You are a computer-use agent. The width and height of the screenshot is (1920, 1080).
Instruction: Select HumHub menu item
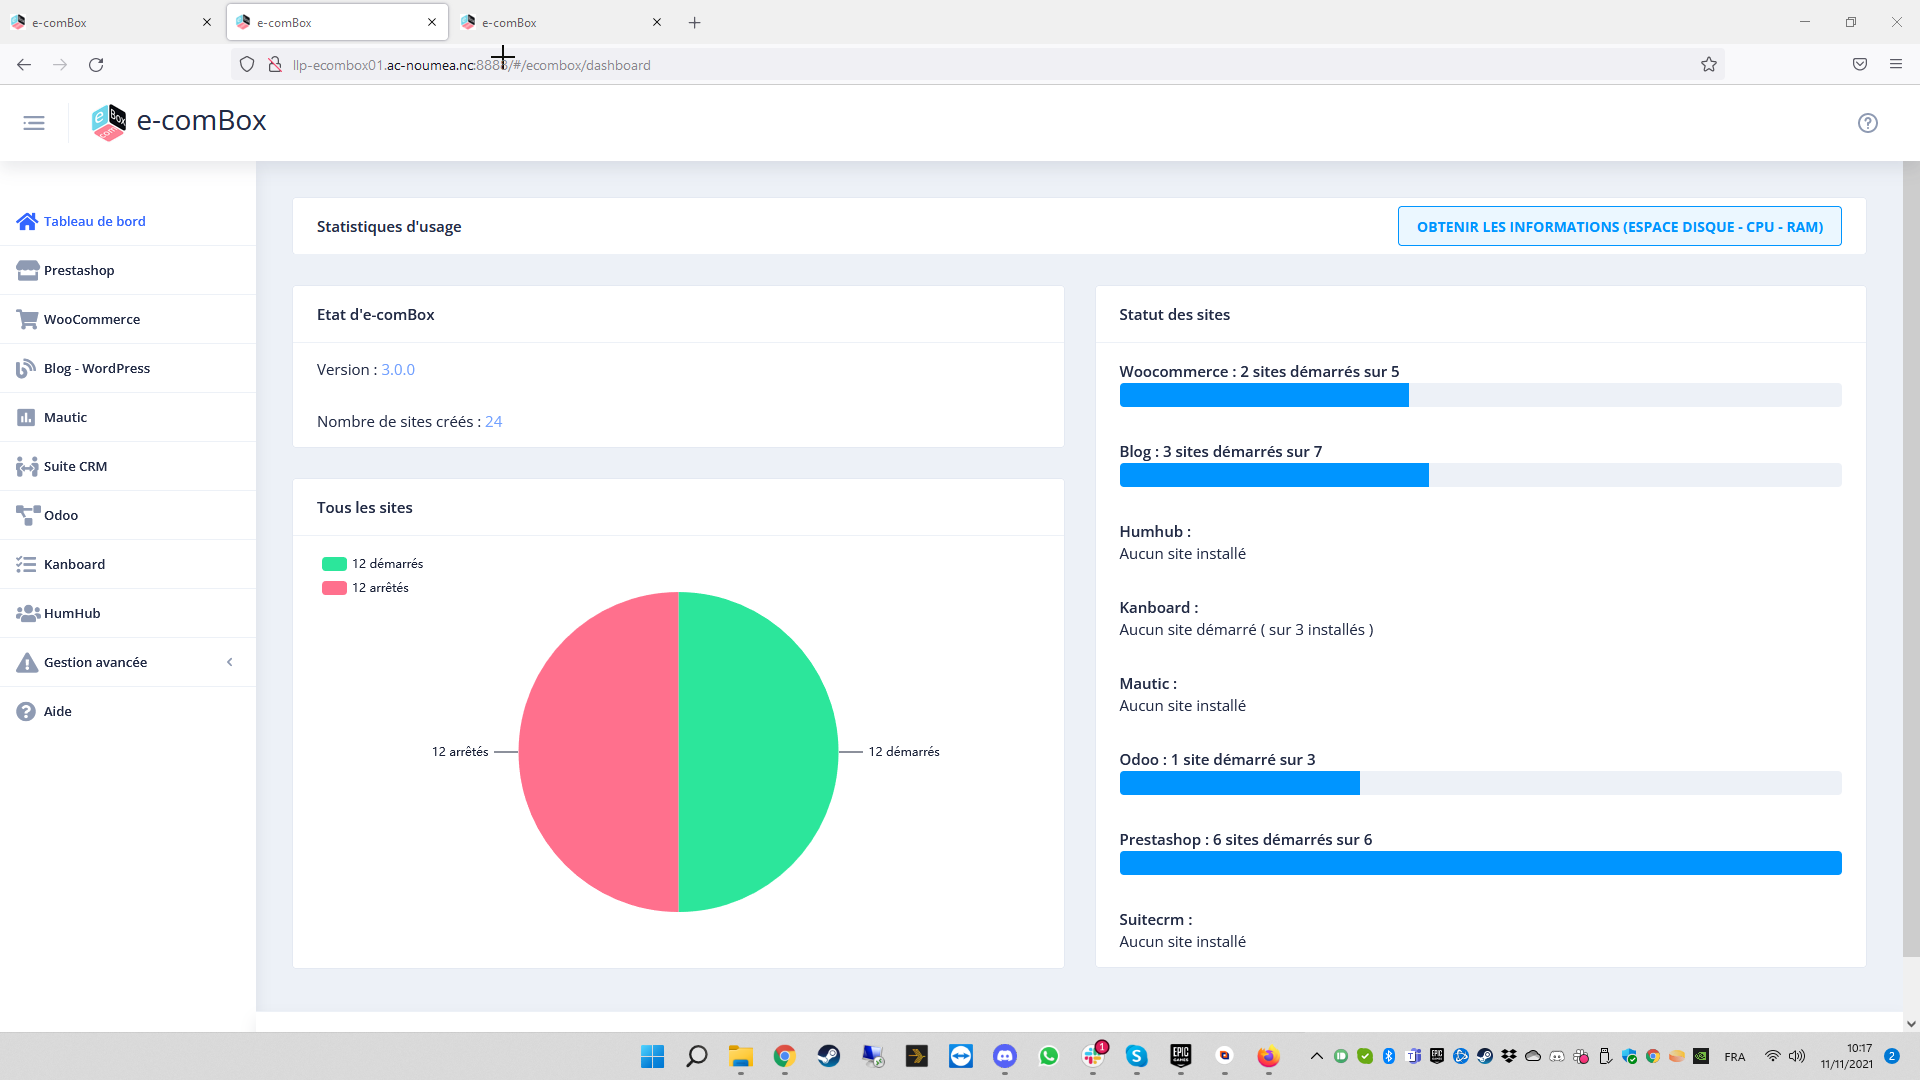[72, 613]
